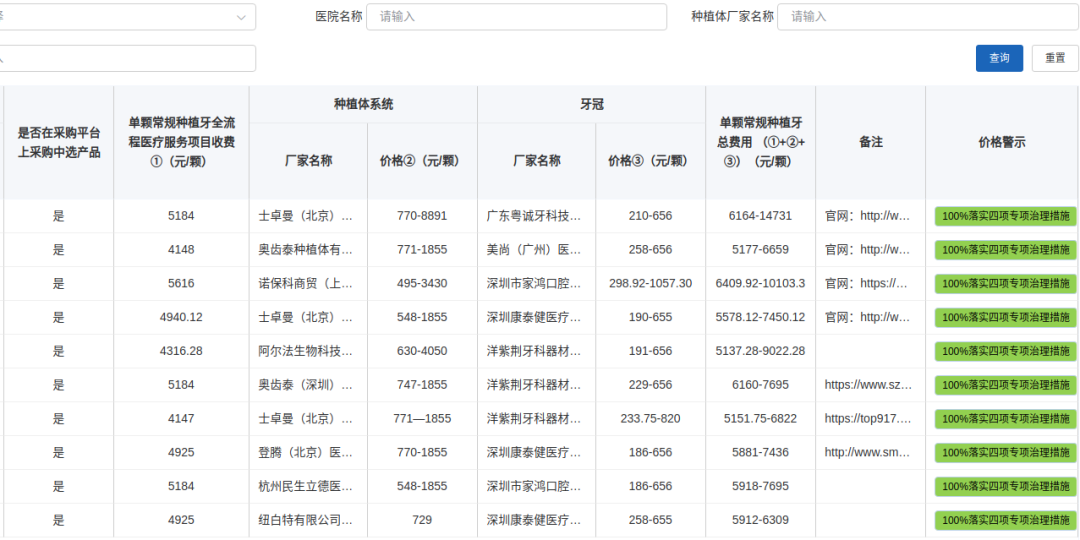Open the https://www.sz... link in 备注 column
This screenshot has height=540, width=1080.
tap(868, 385)
